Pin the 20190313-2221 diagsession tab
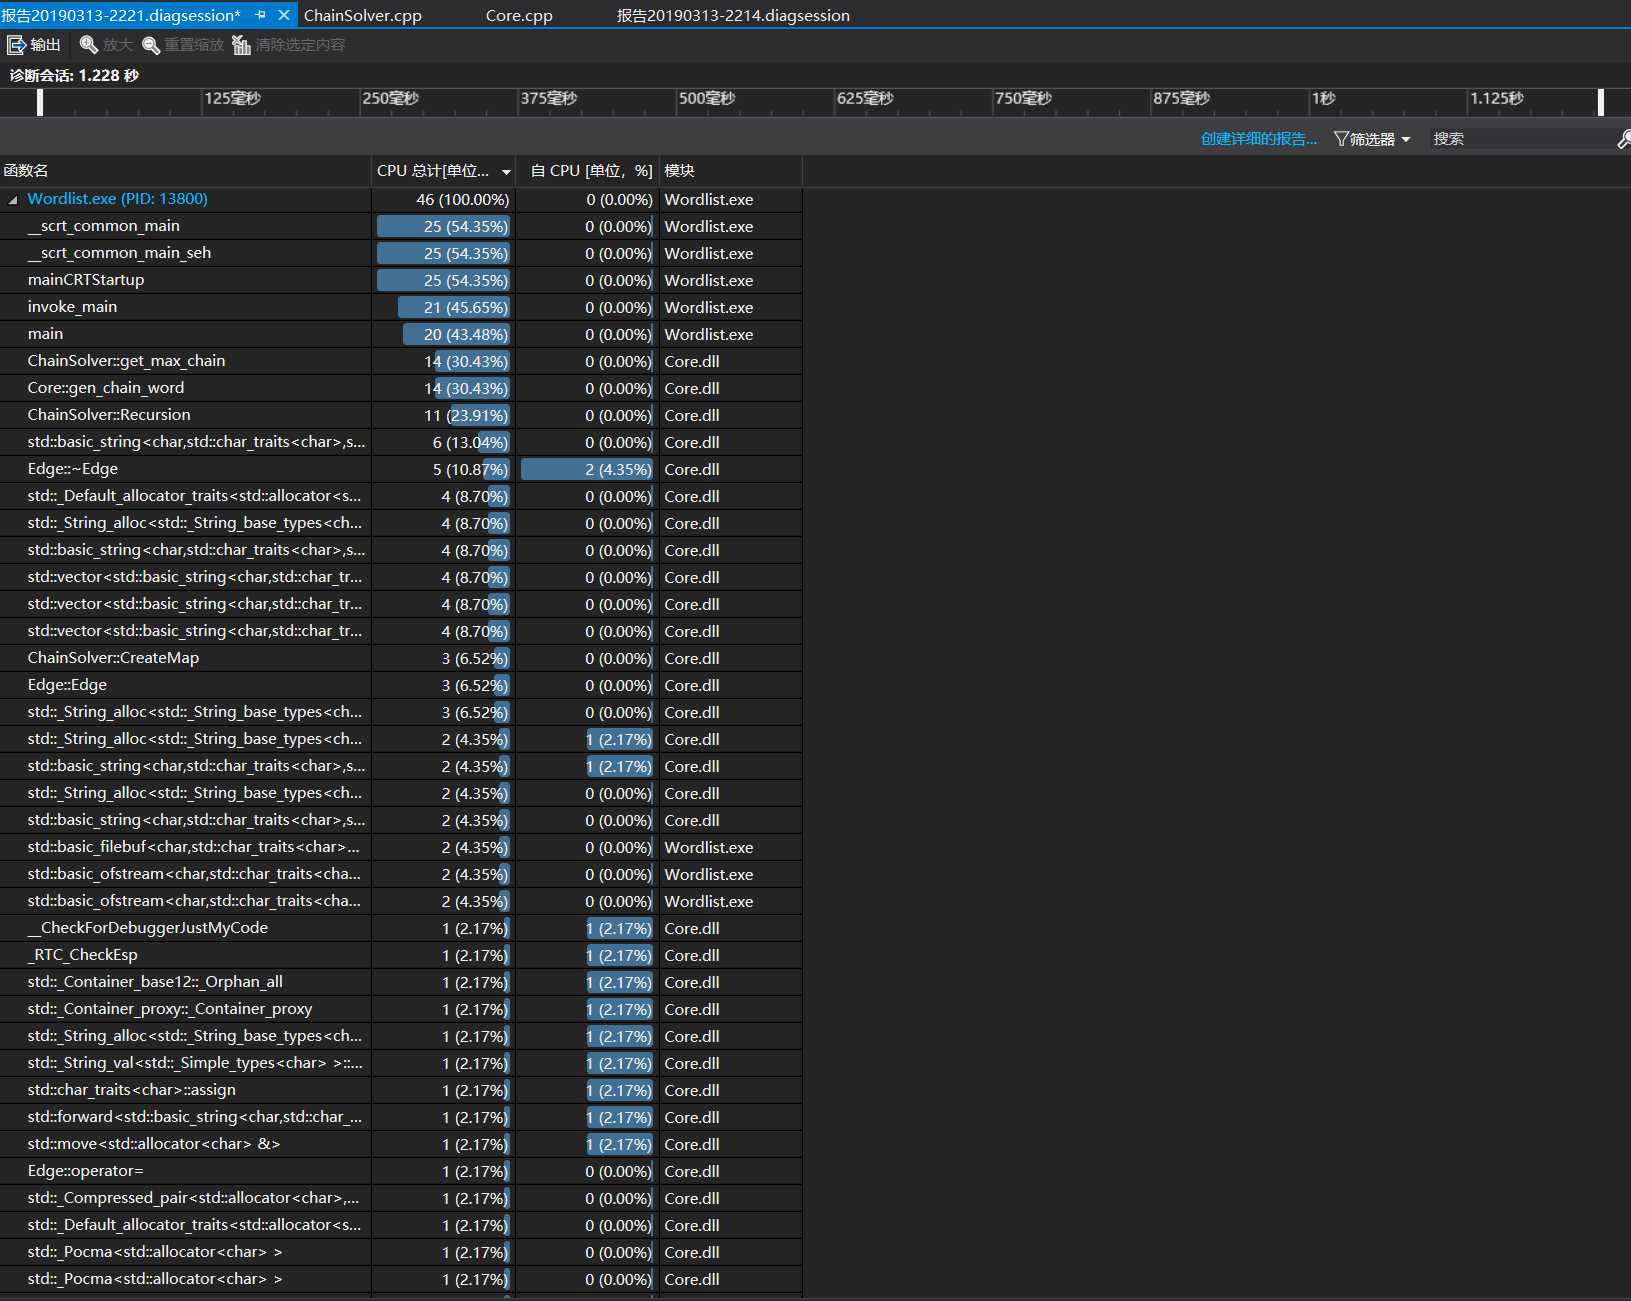 260,15
